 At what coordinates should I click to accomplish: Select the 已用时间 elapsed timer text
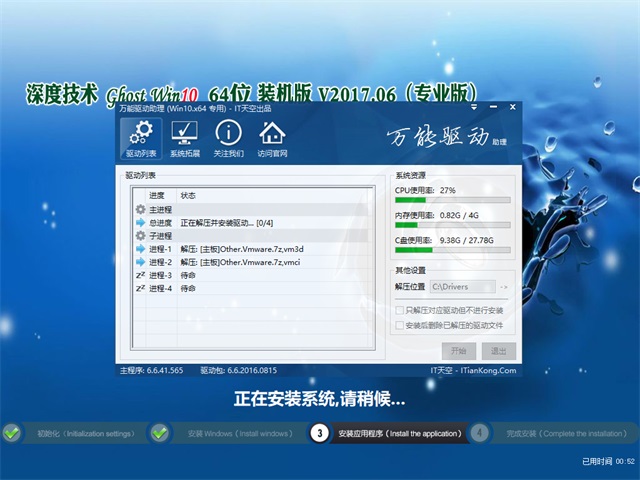coord(609,461)
